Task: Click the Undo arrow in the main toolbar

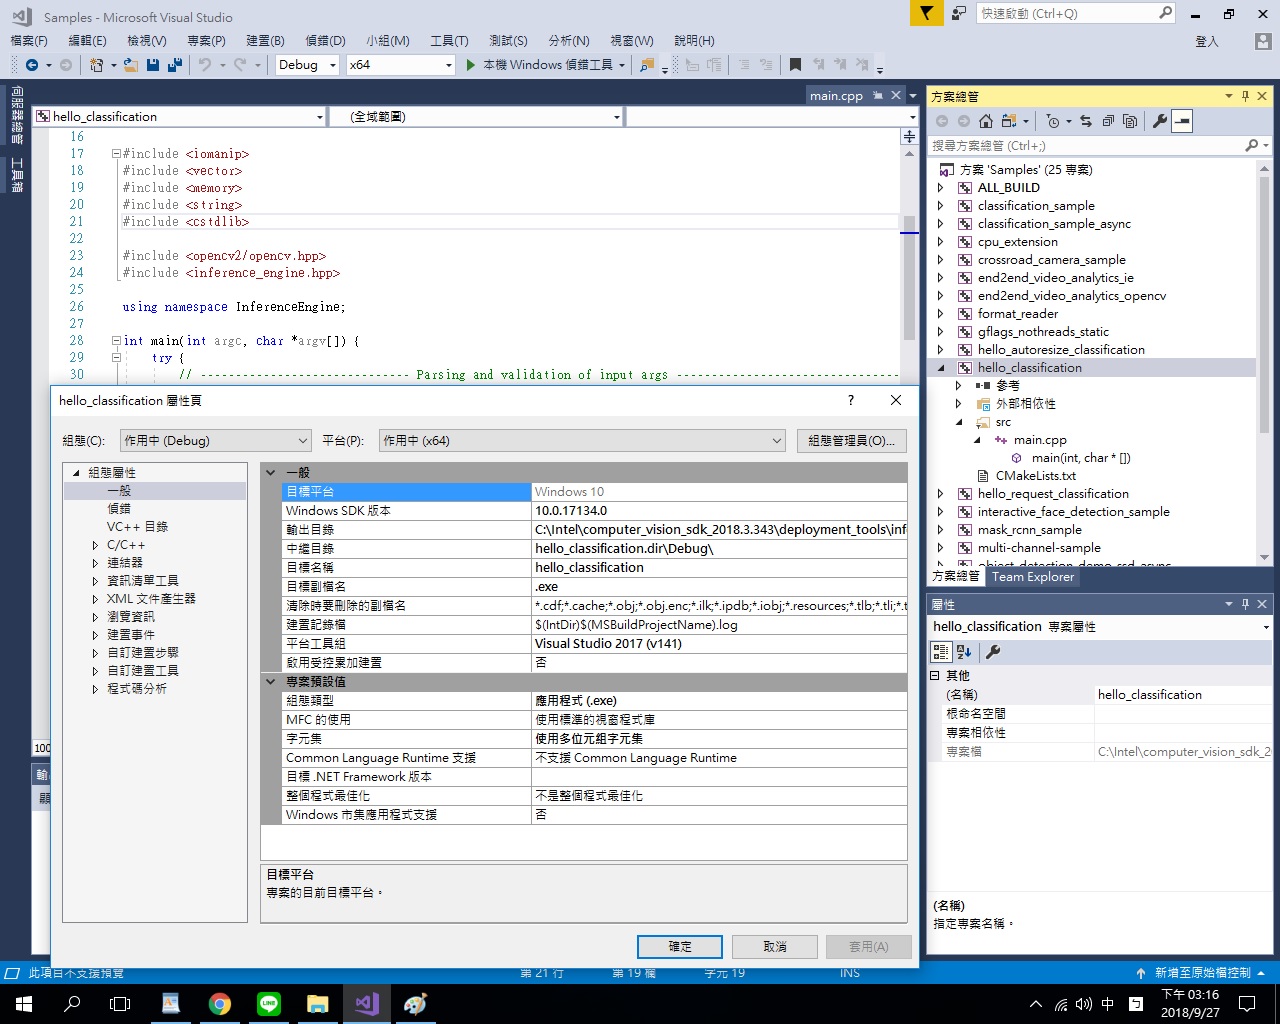Action: (x=204, y=65)
